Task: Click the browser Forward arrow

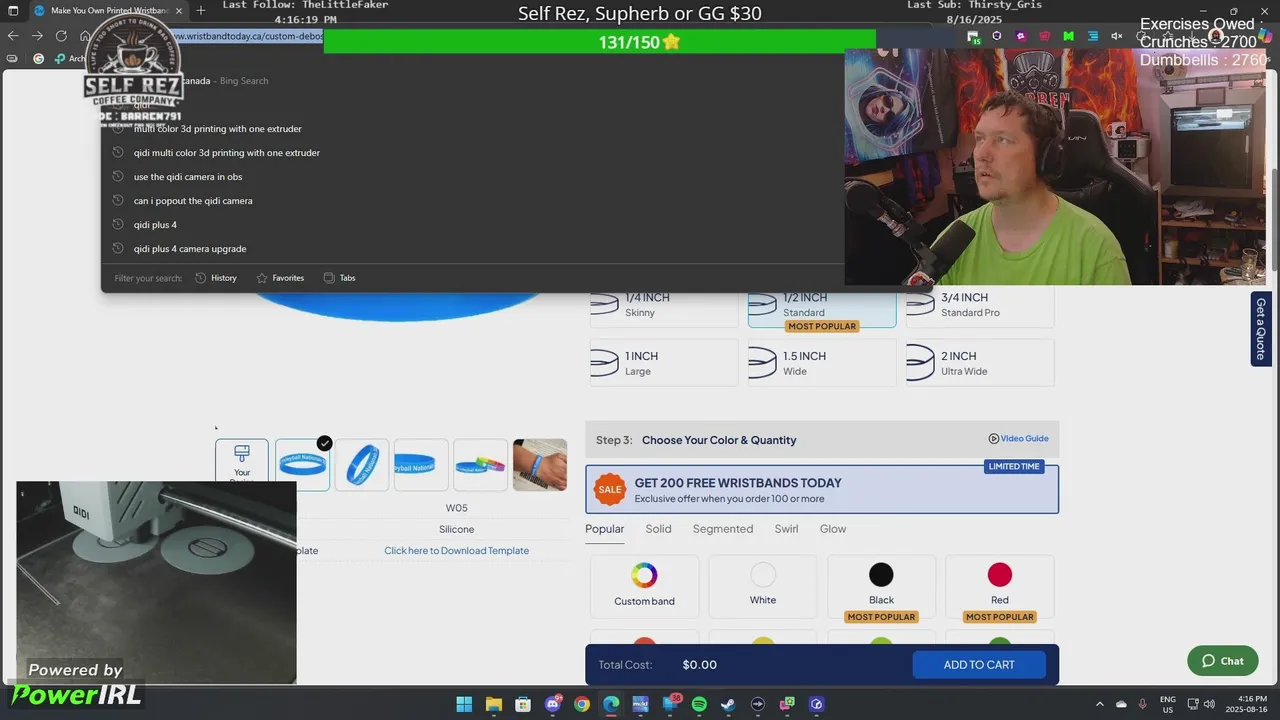Action: point(37,36)
